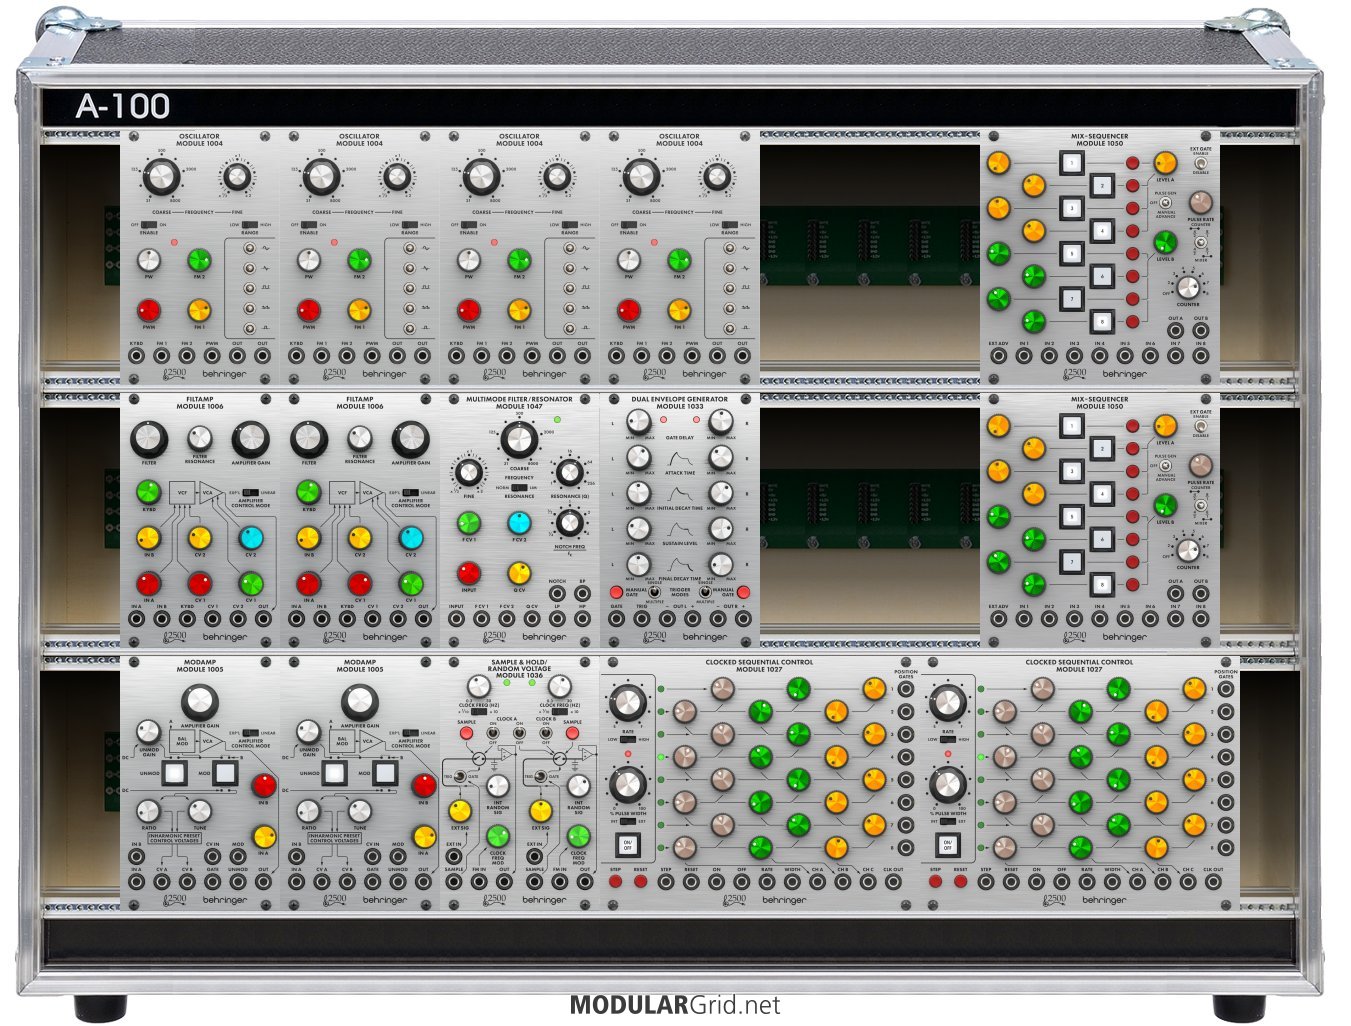Select the orange Level A knob on upper Mix-Sequencer
The height and width of the screenshot is (1026, 1351).
[1165, 163]
